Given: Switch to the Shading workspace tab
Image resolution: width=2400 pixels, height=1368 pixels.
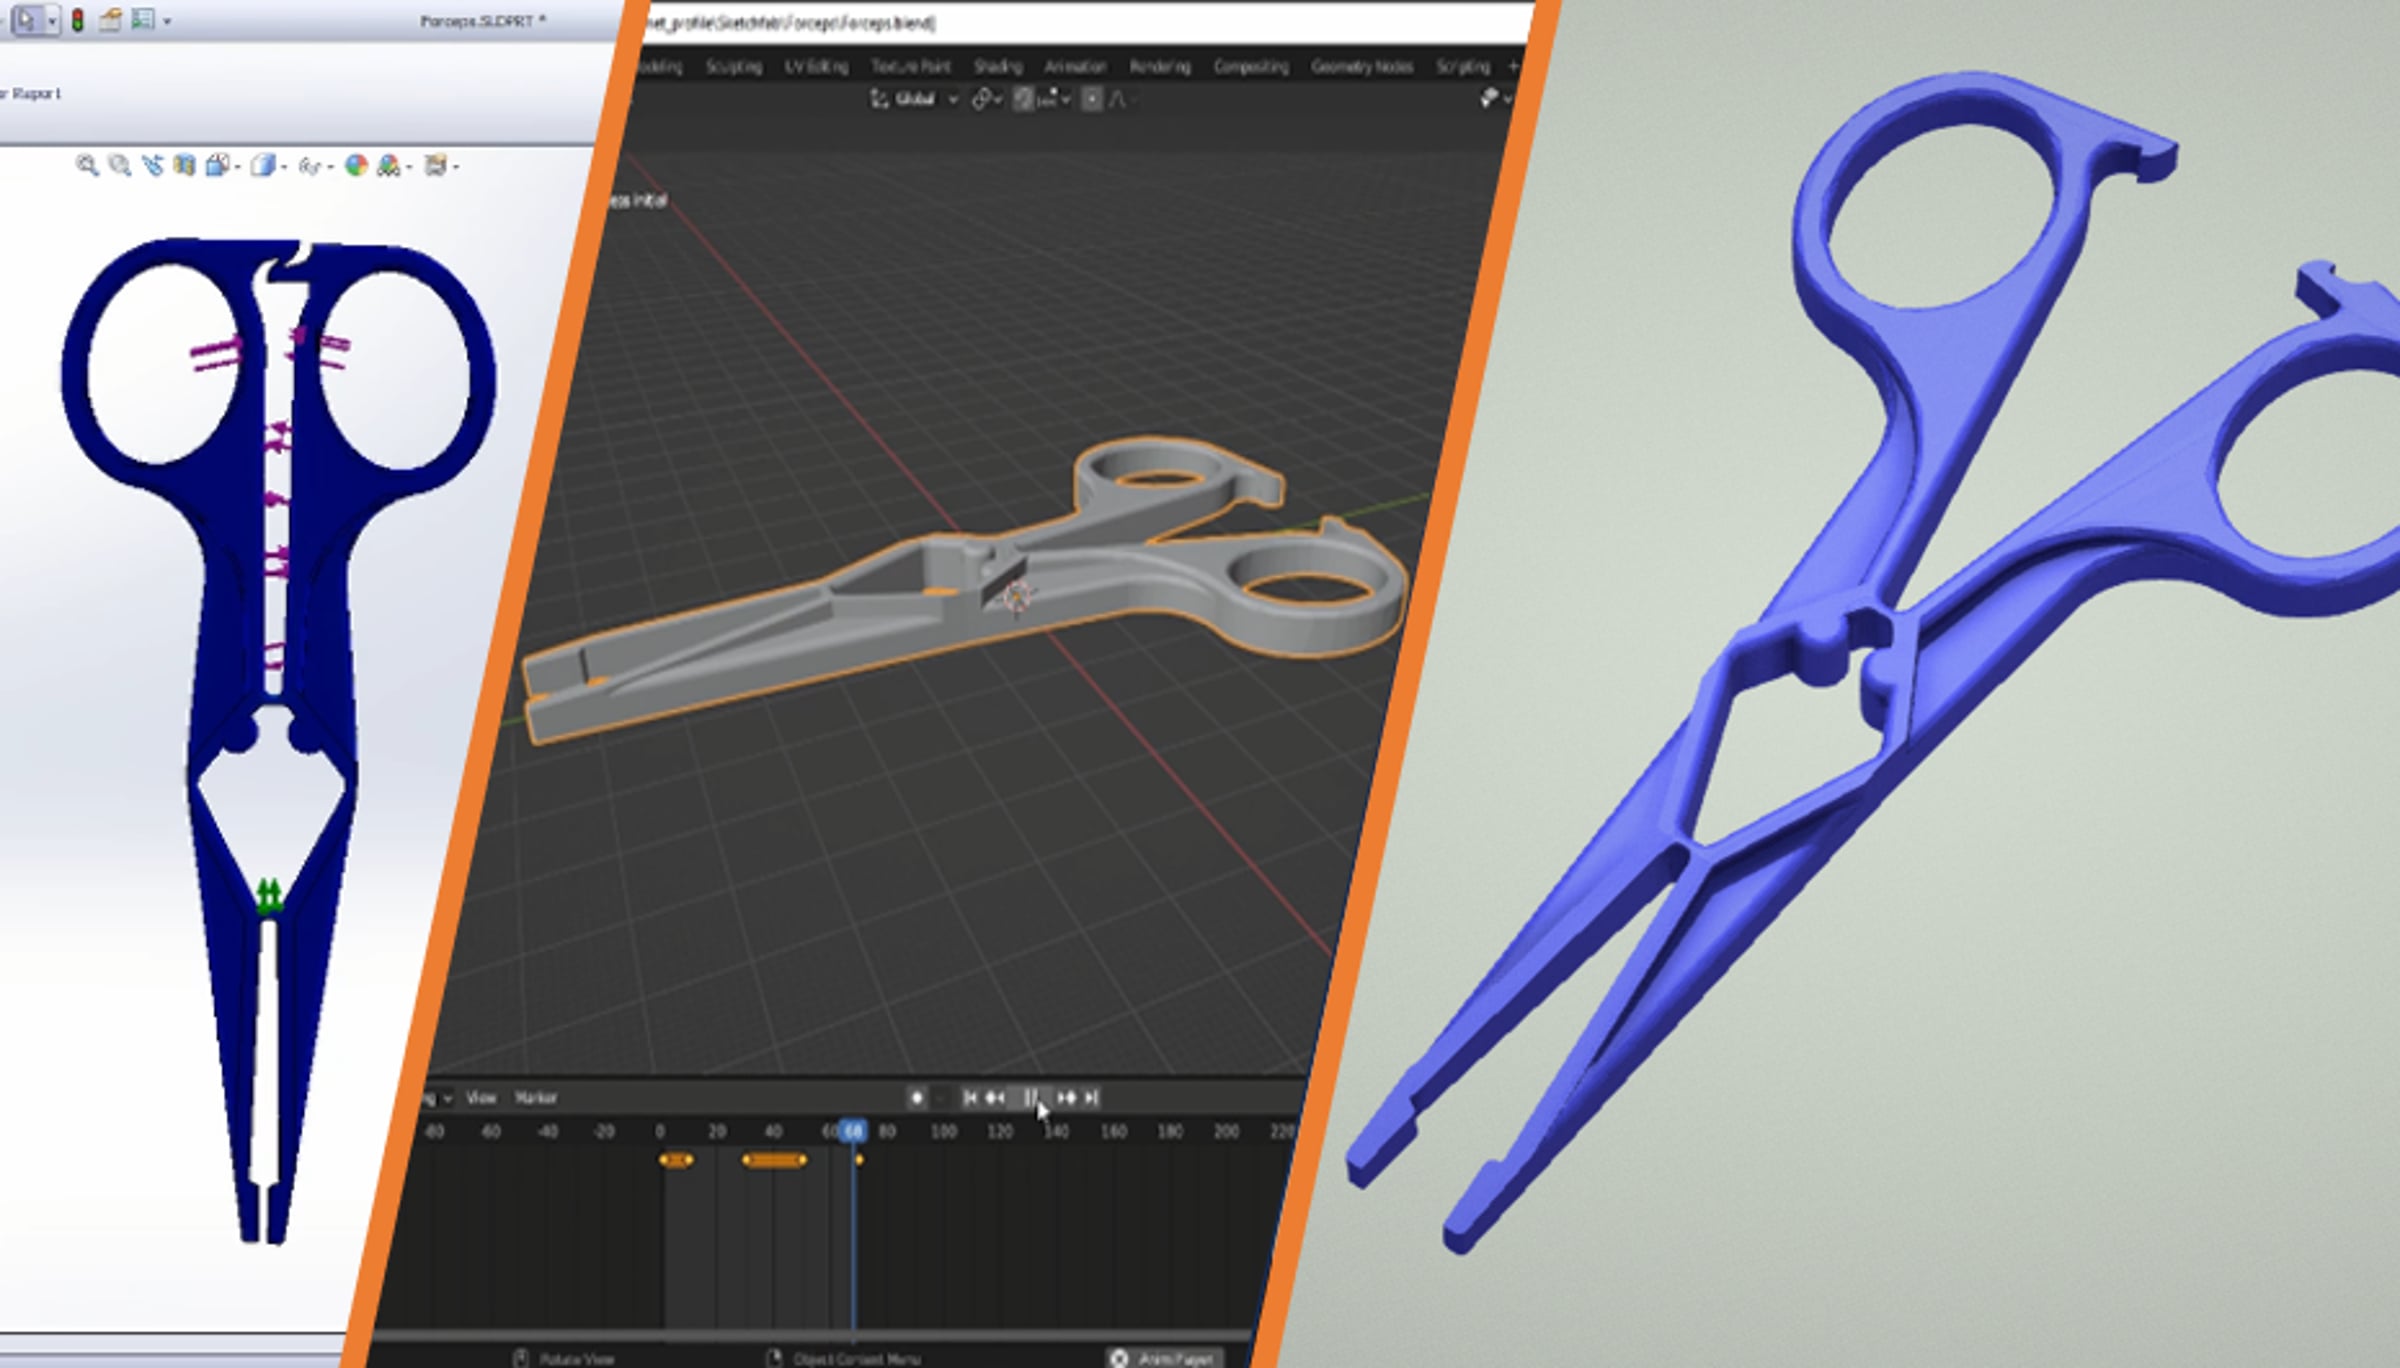Looking at the screenshot, I should pos(997,67).
